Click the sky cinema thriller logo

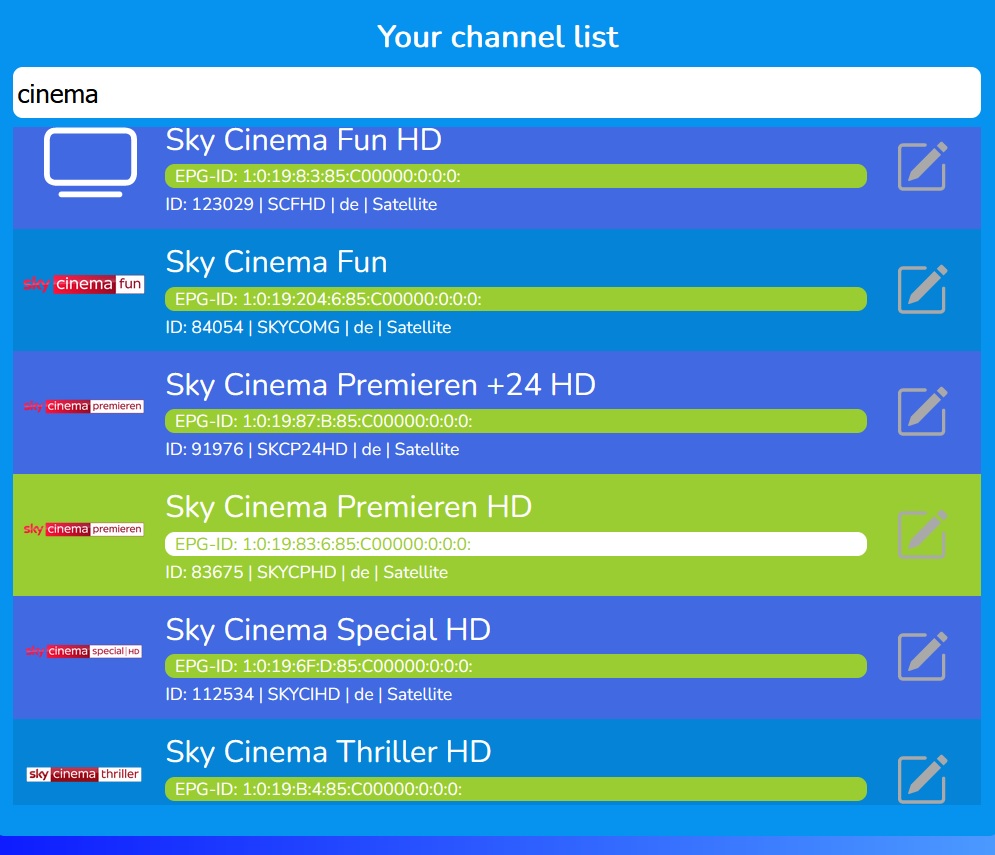click(83, 774)
